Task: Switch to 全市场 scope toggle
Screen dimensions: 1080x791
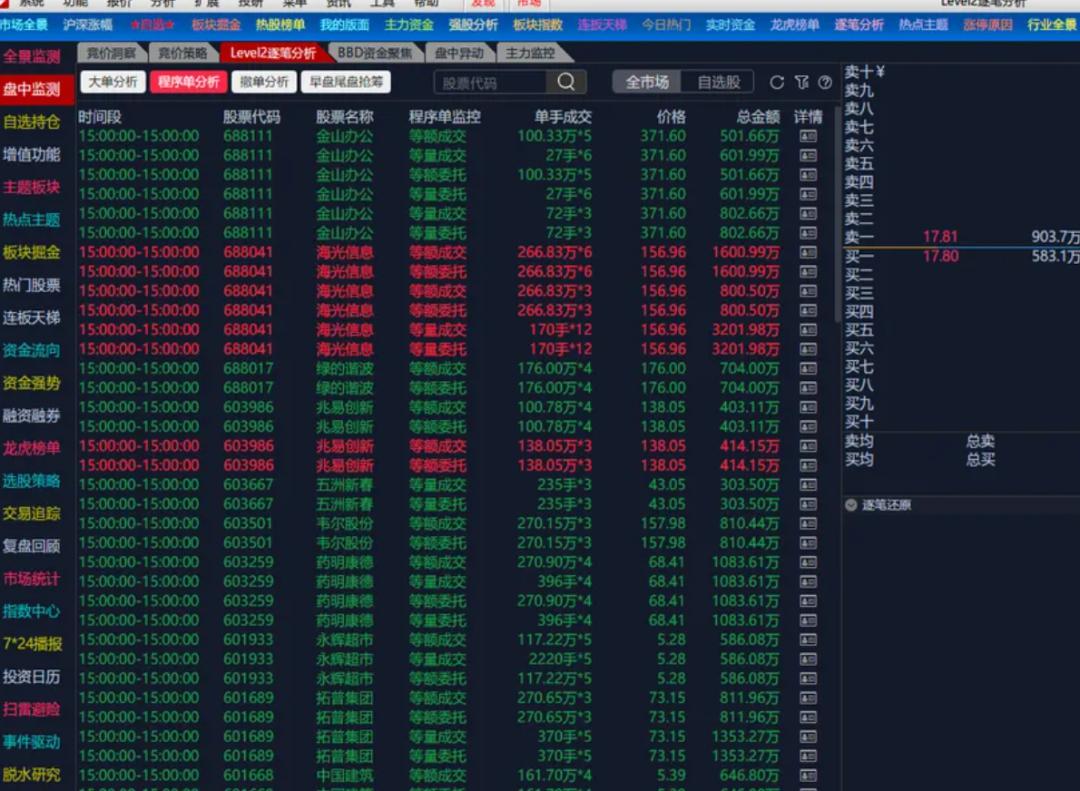Action: pyautogui.click(x=647, y=82)
